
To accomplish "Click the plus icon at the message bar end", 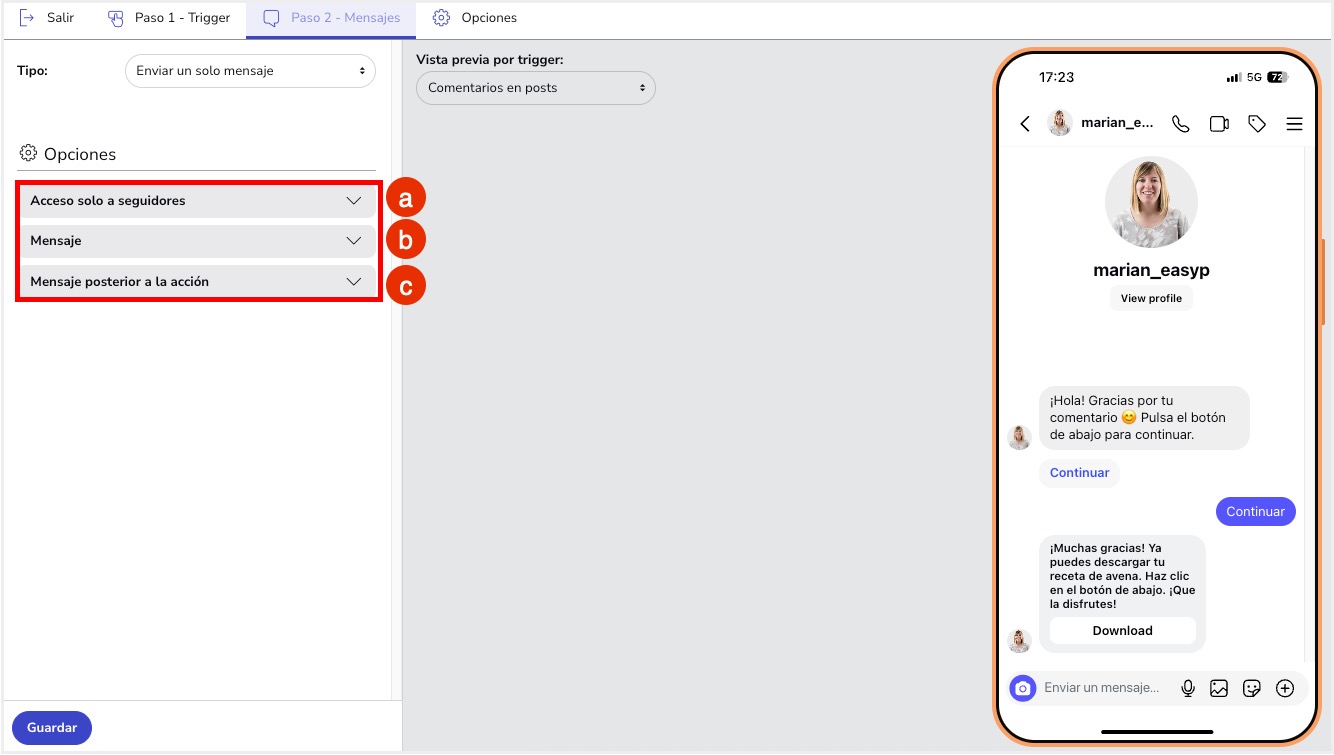I will pyautogui.click(x=1285, y=688).
